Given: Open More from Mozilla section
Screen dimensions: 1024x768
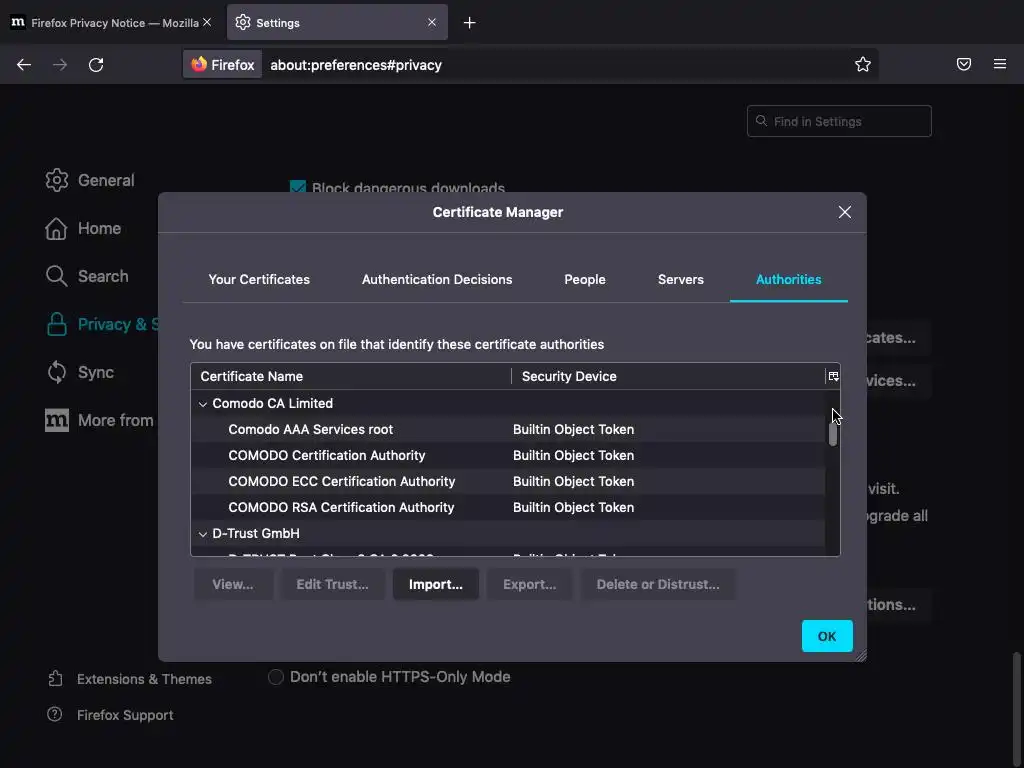Looking at the screenshot, I should [99, 421].
